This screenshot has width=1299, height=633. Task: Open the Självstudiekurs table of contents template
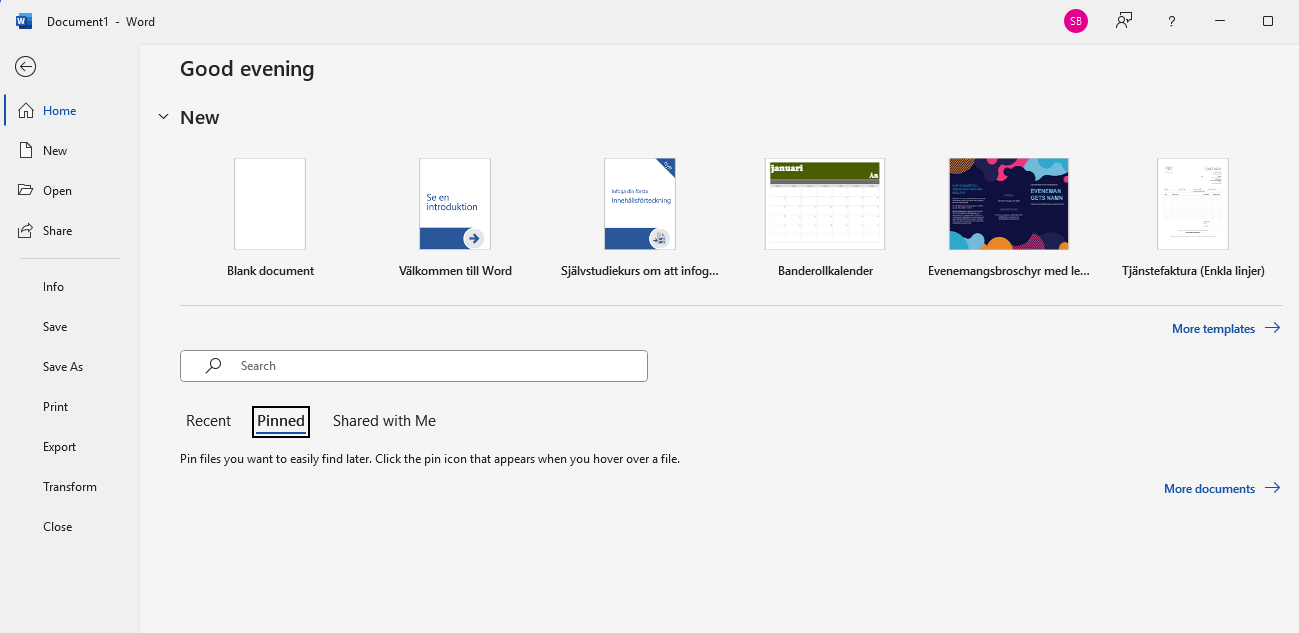(640, 204)
